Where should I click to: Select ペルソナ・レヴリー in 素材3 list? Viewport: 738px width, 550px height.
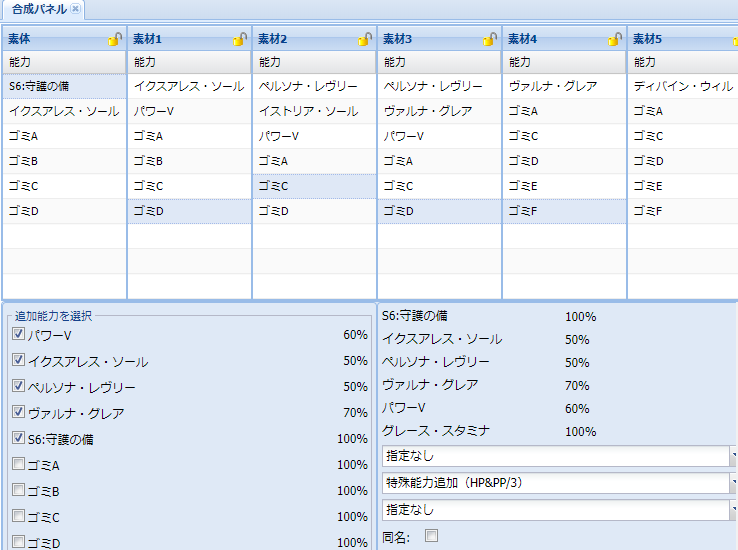click(x=439, y=86)
